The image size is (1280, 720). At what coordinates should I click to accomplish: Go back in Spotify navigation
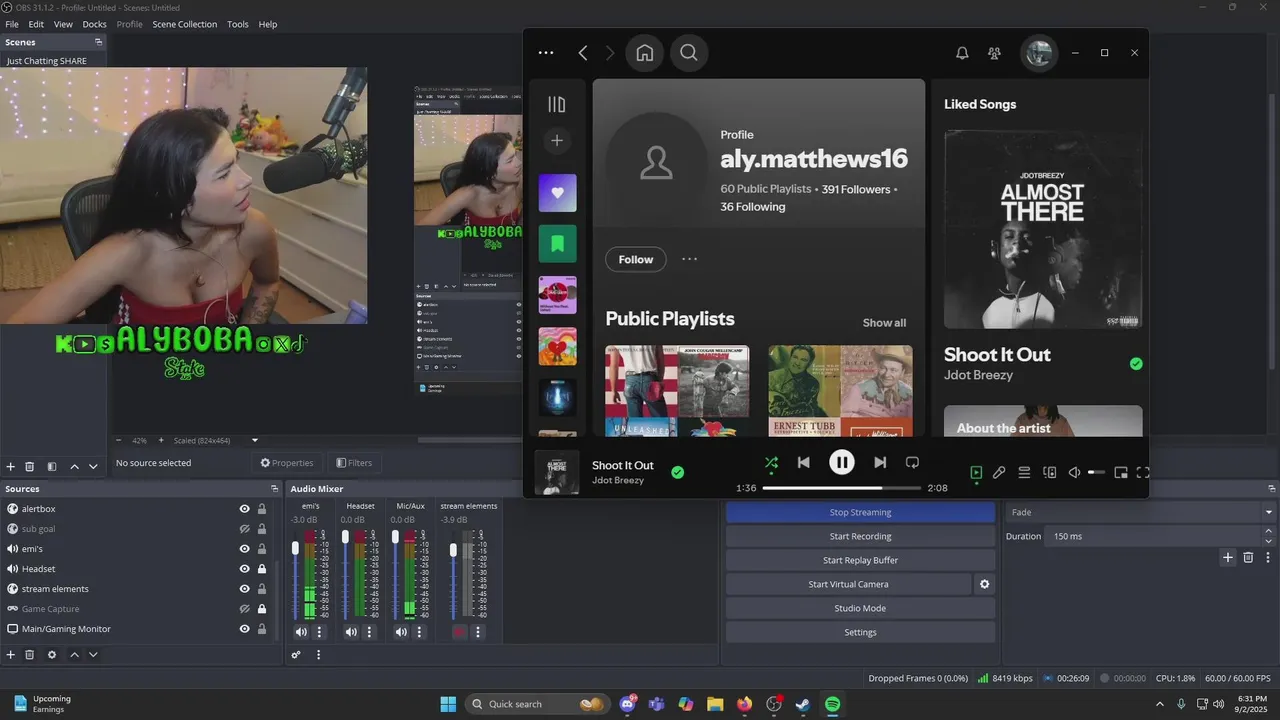click(x=583, y=53)
